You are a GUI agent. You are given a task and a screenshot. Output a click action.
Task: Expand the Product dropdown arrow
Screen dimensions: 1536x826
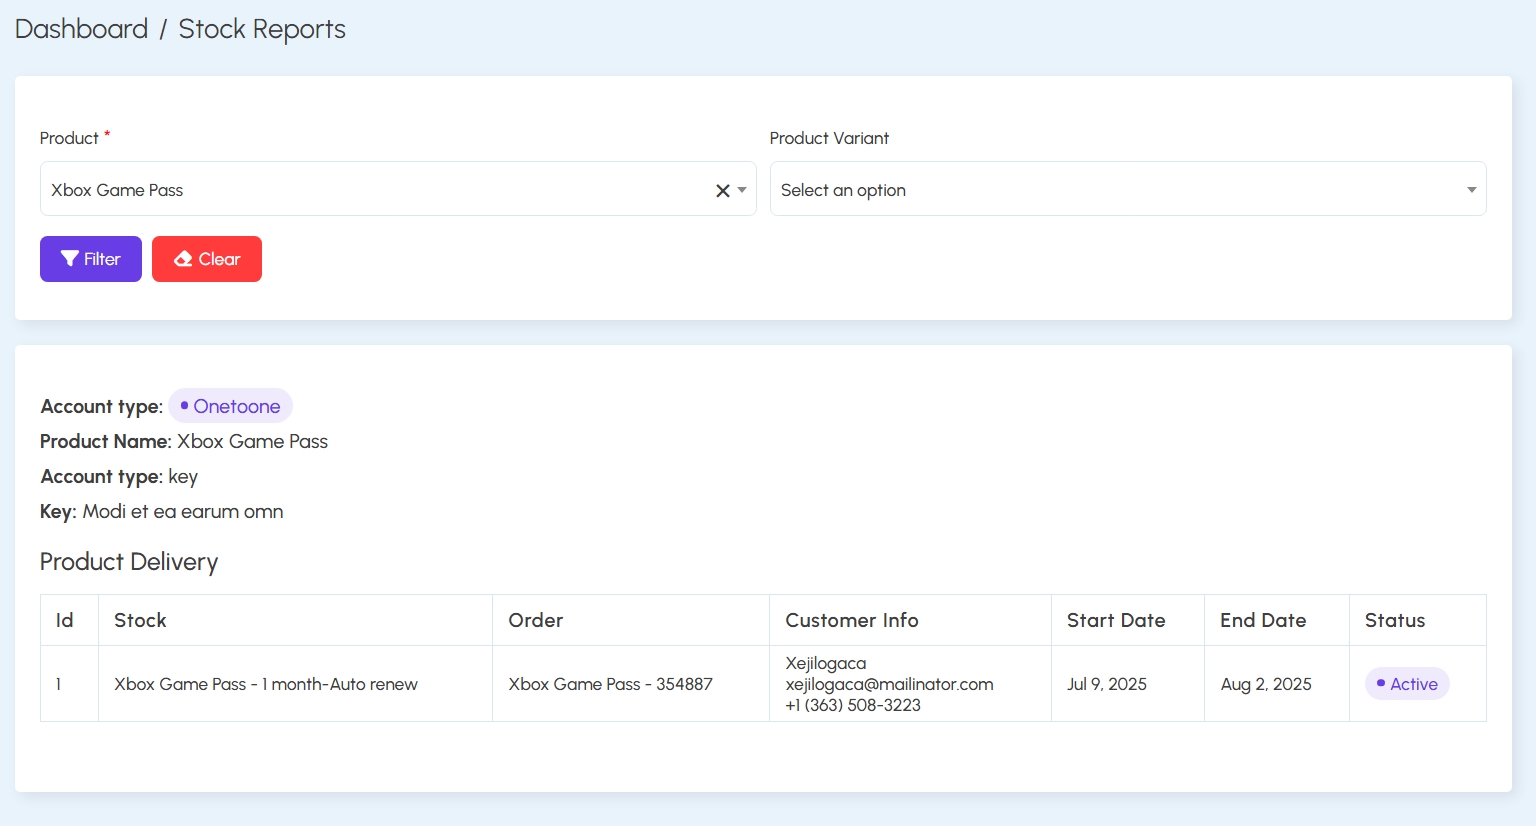(742, 190)
